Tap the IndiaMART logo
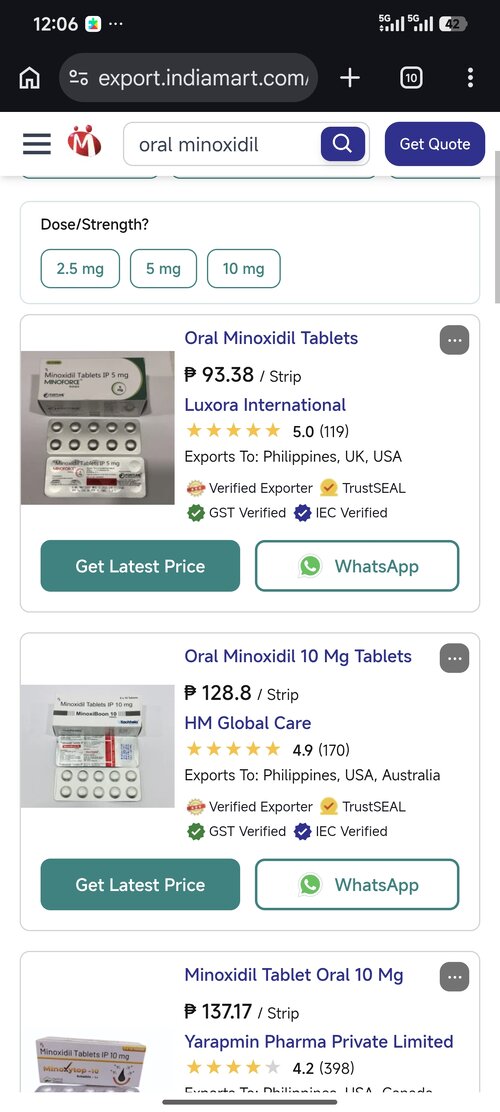This screenshot has width=500, height=1112. pos(84,141)
